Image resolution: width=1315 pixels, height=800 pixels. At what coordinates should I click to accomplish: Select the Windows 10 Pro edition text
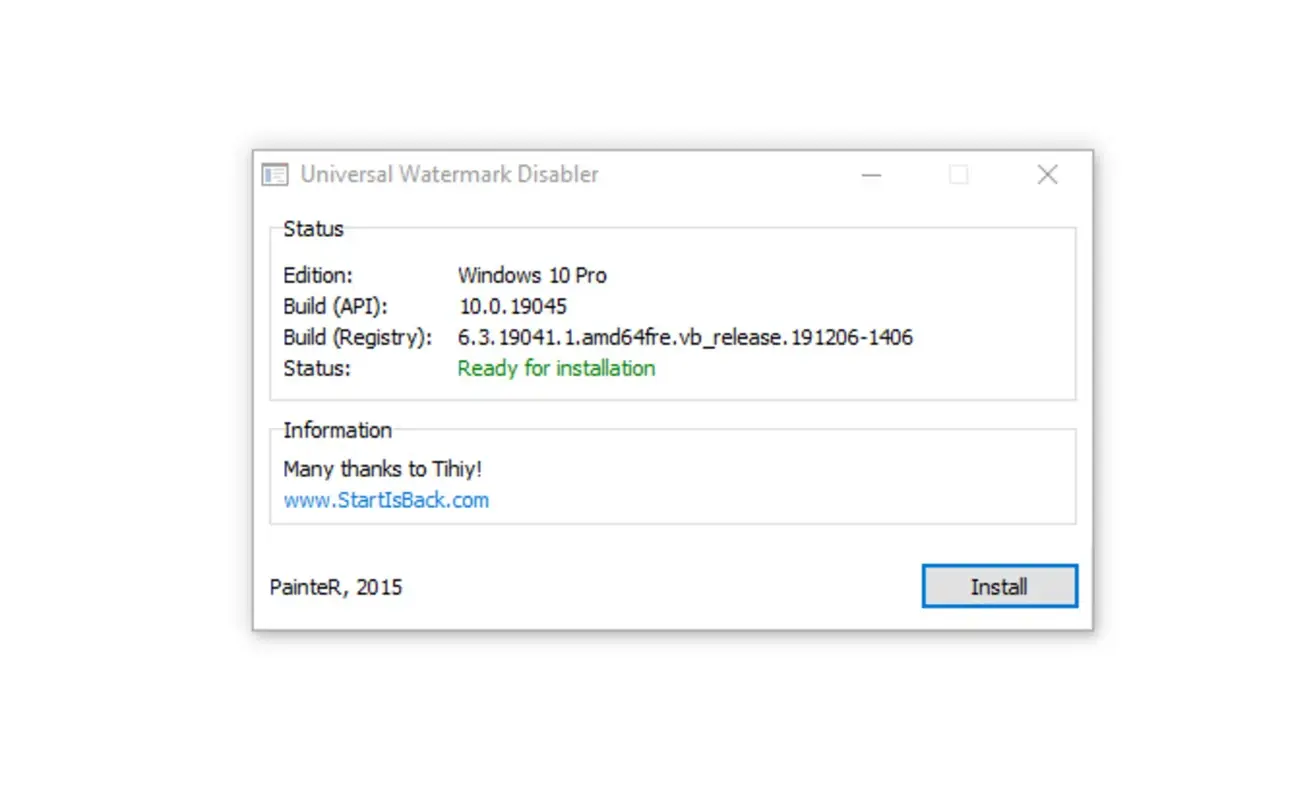tap(531, 275)
